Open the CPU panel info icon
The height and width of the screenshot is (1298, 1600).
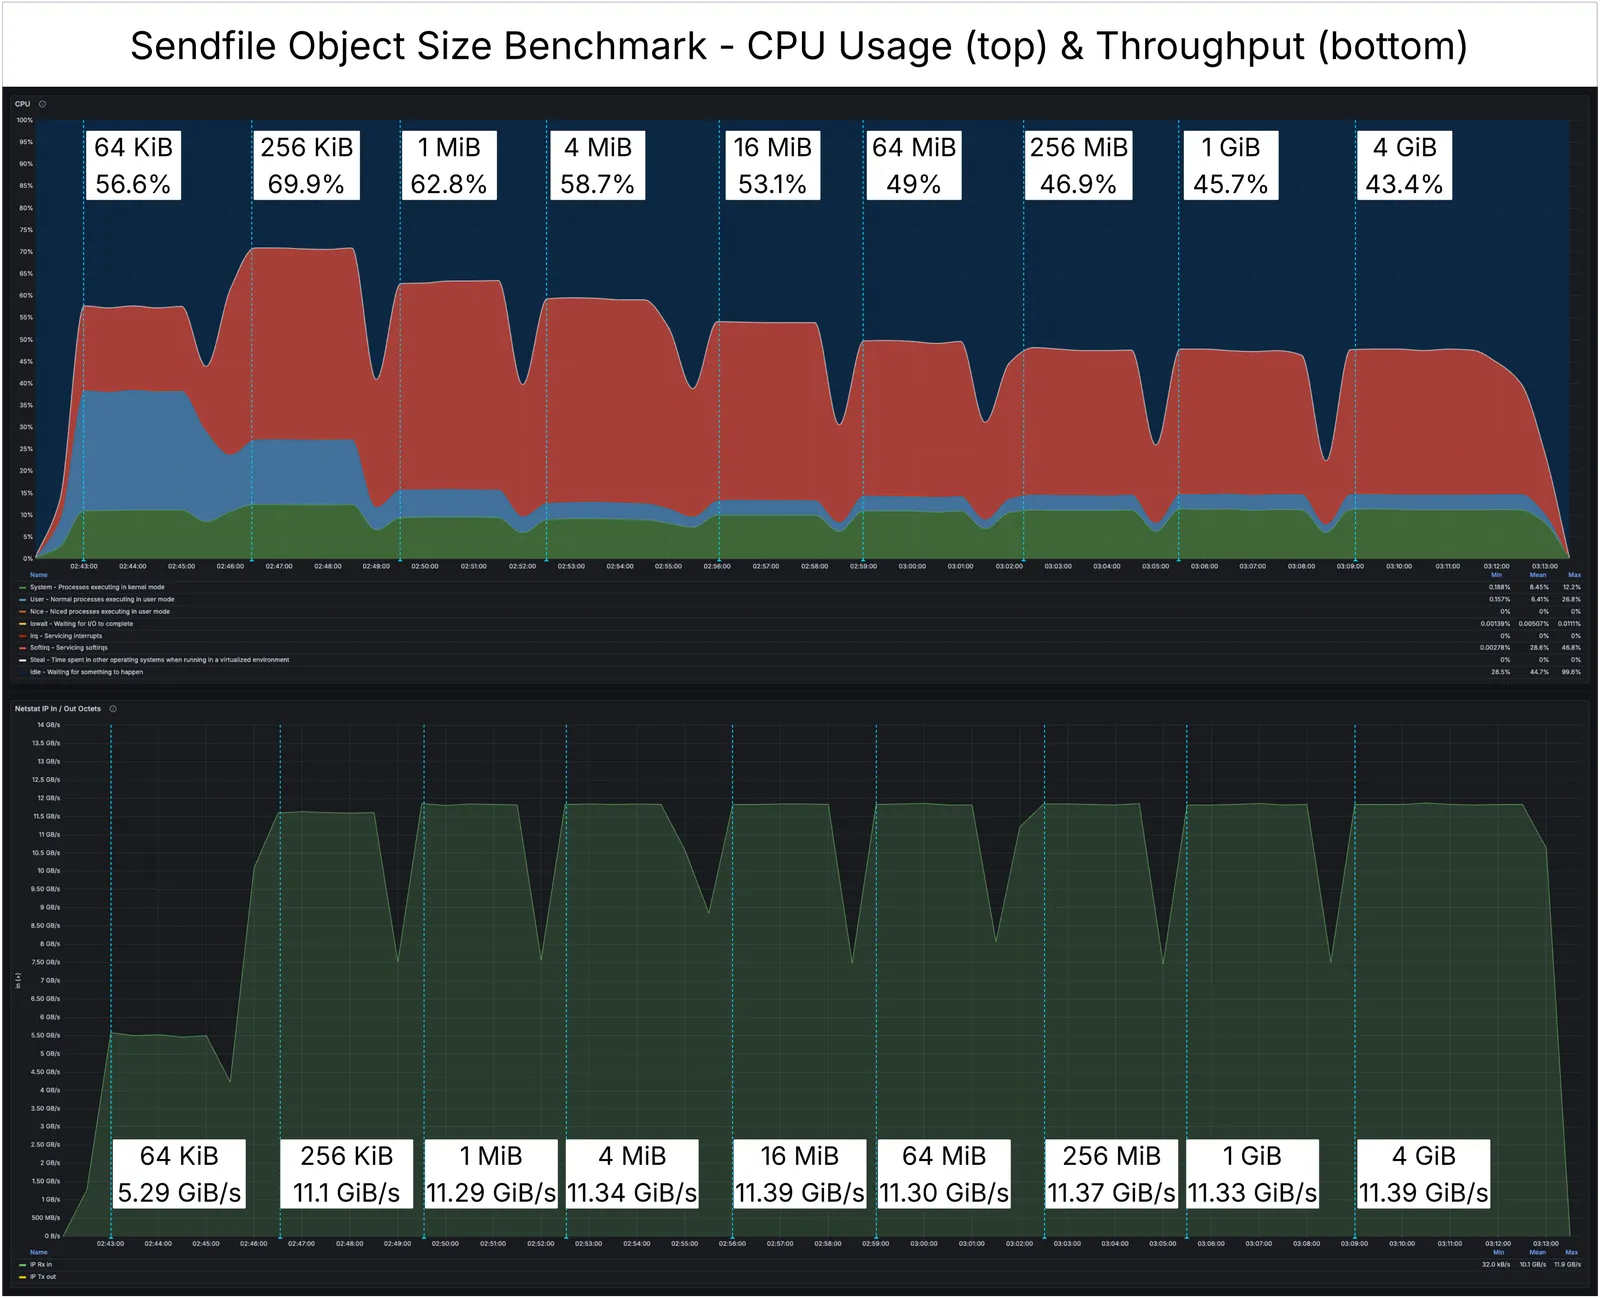(42, 104)
